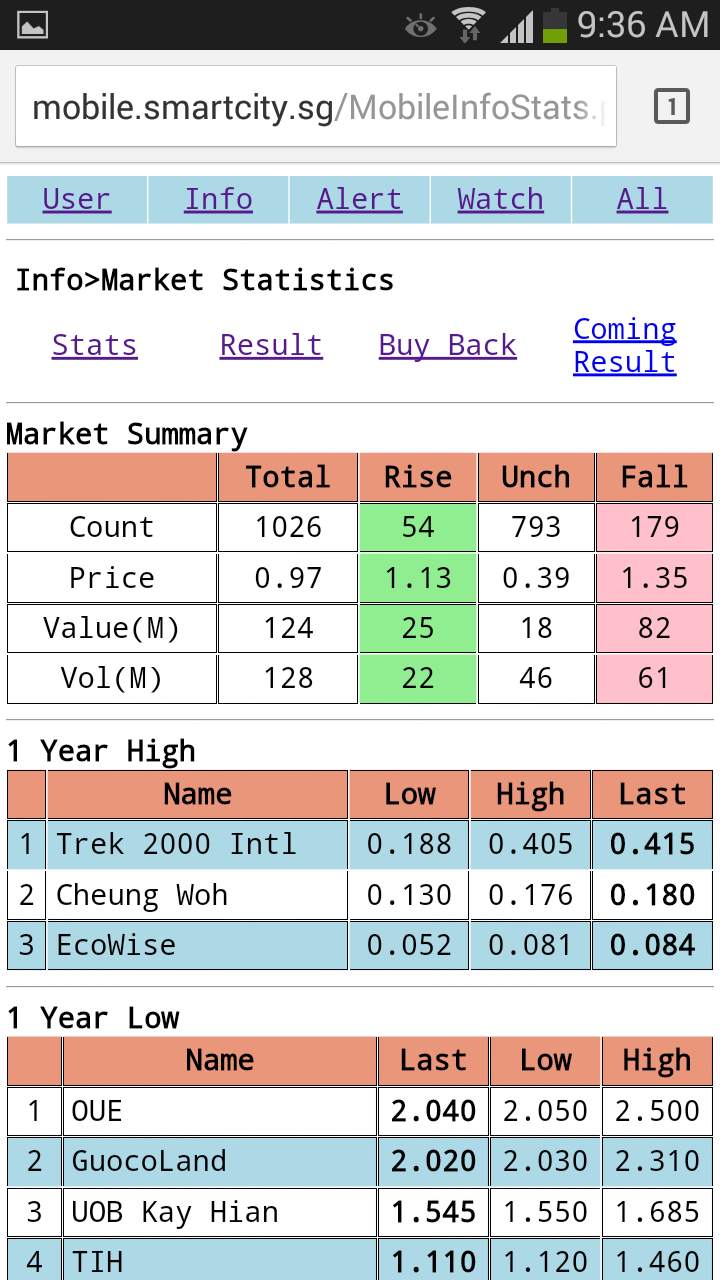
Task: Open the browser tabs counter icon
Action: [x=671, y=106]
